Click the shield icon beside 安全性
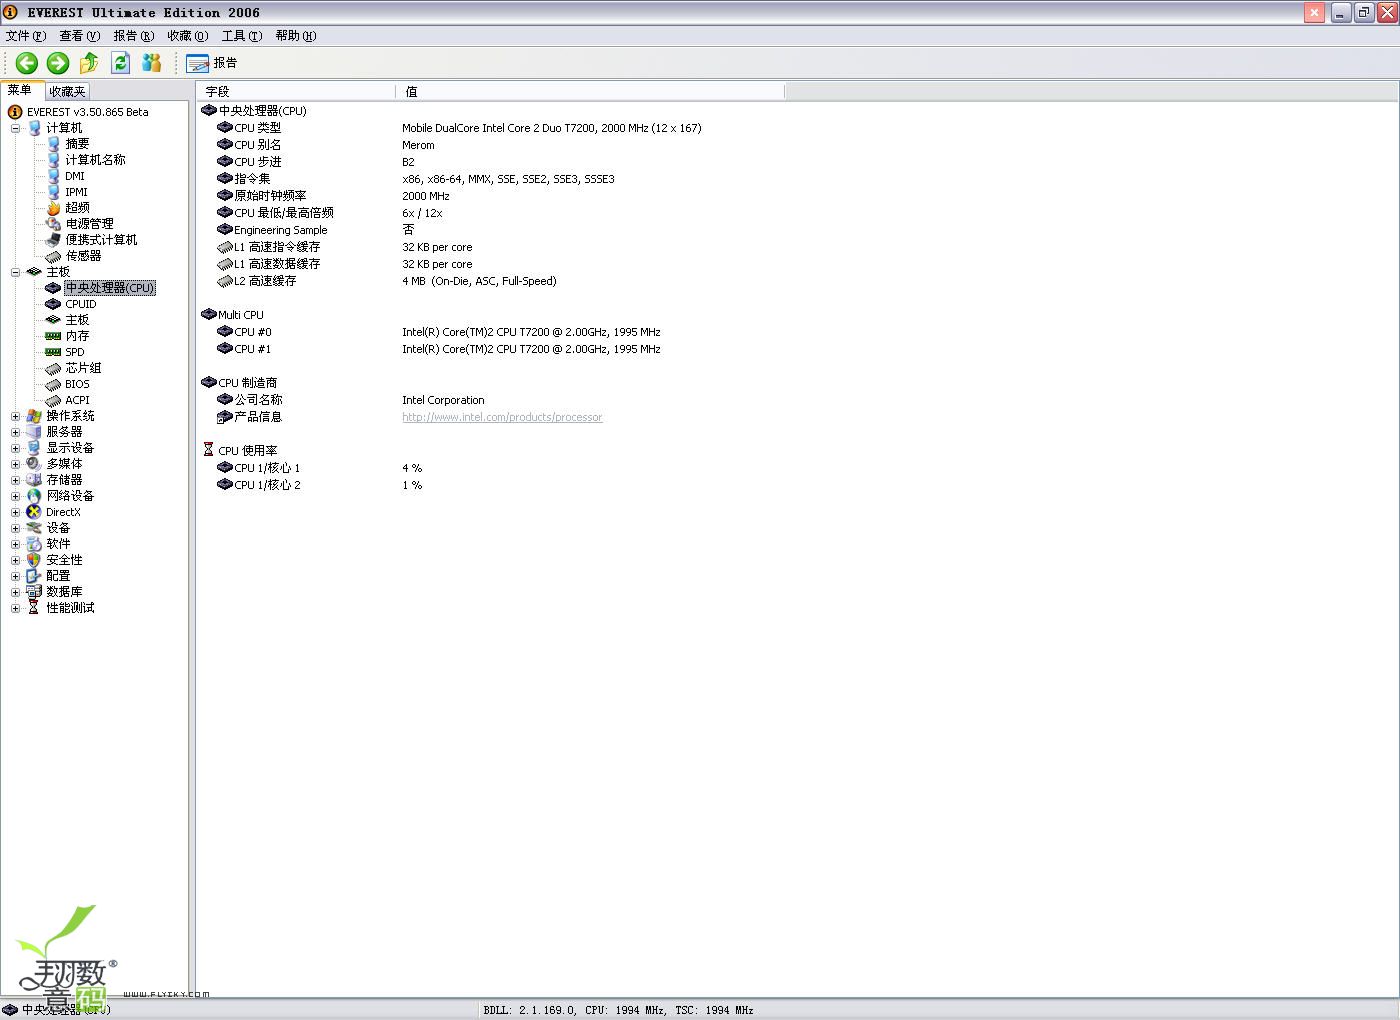 (34, 560)
